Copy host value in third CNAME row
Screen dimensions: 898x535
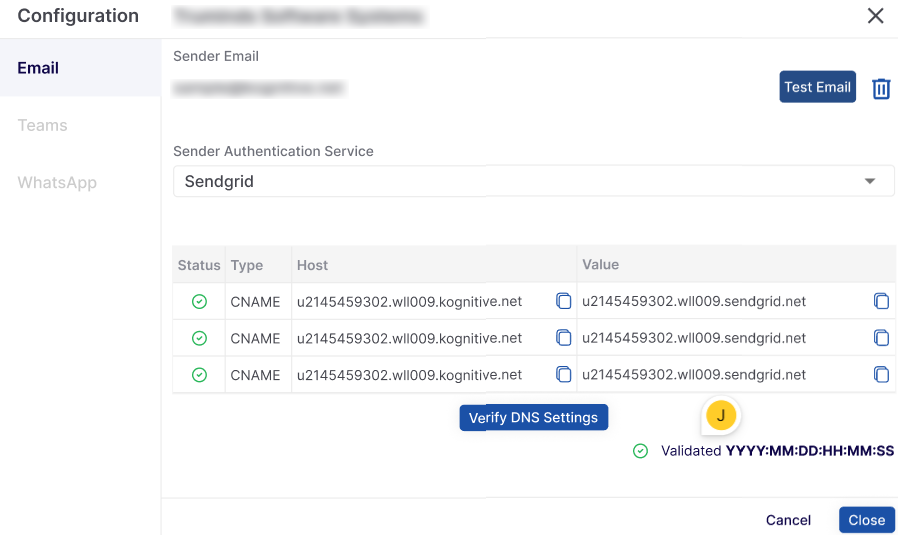(x=563, y=375)
